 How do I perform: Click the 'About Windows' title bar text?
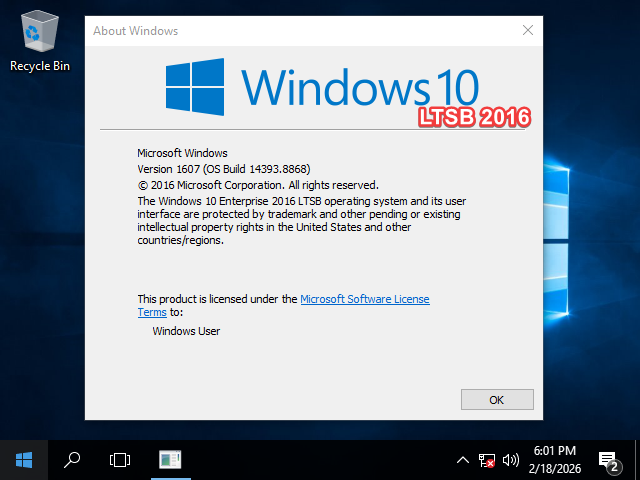click(136, 31)
